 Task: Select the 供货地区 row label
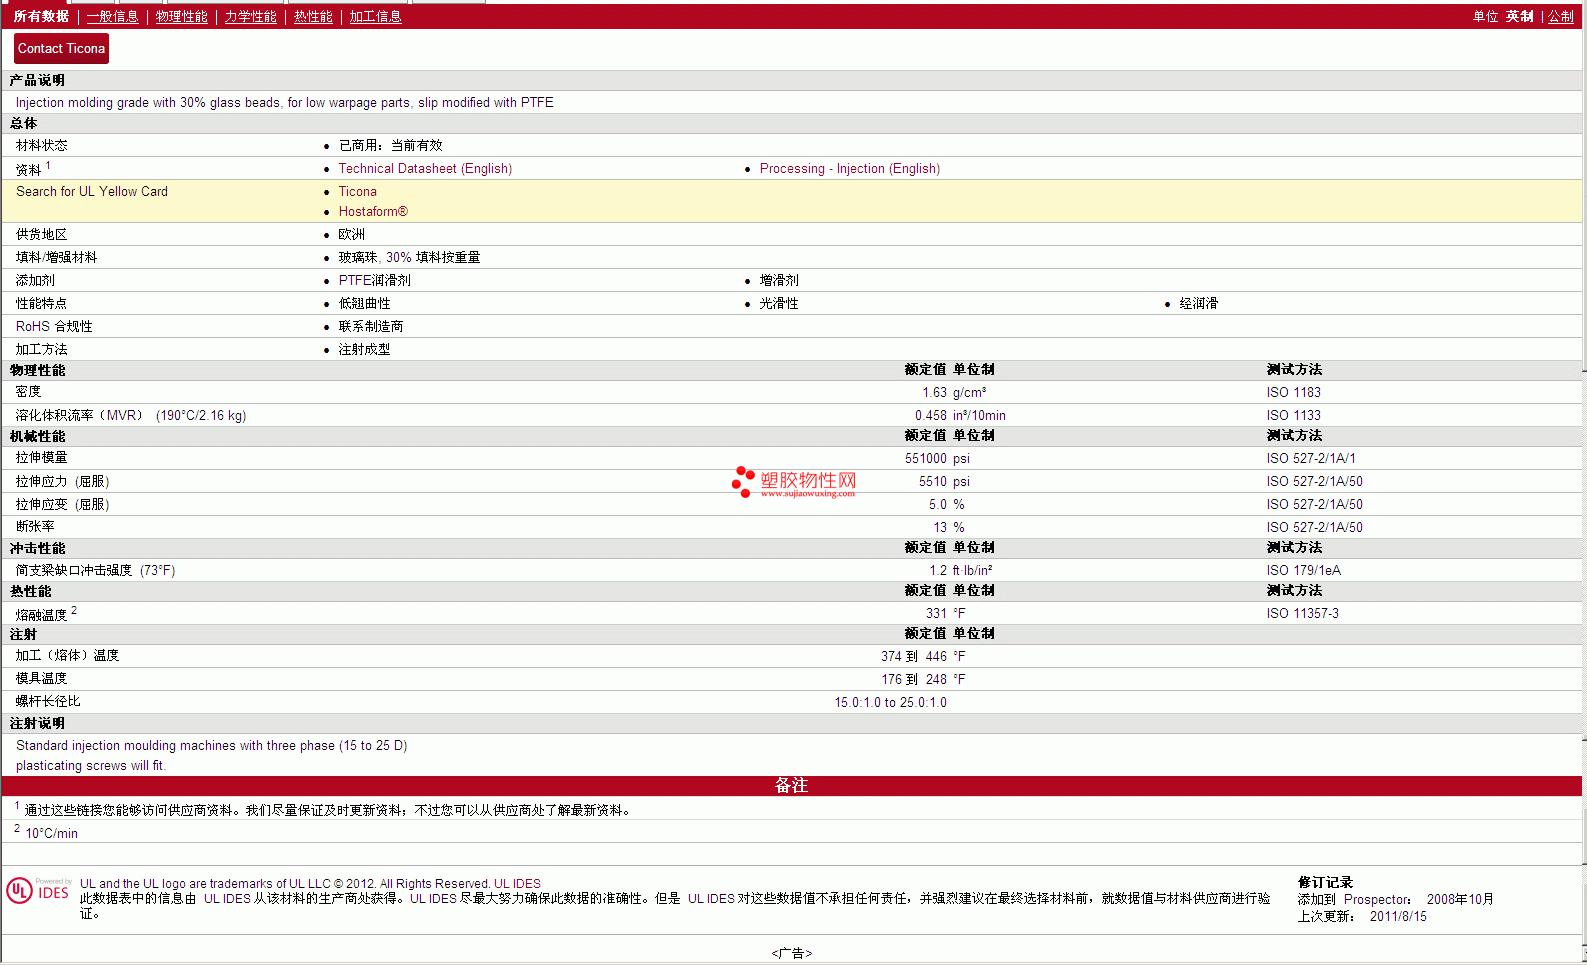click(42, 234)
